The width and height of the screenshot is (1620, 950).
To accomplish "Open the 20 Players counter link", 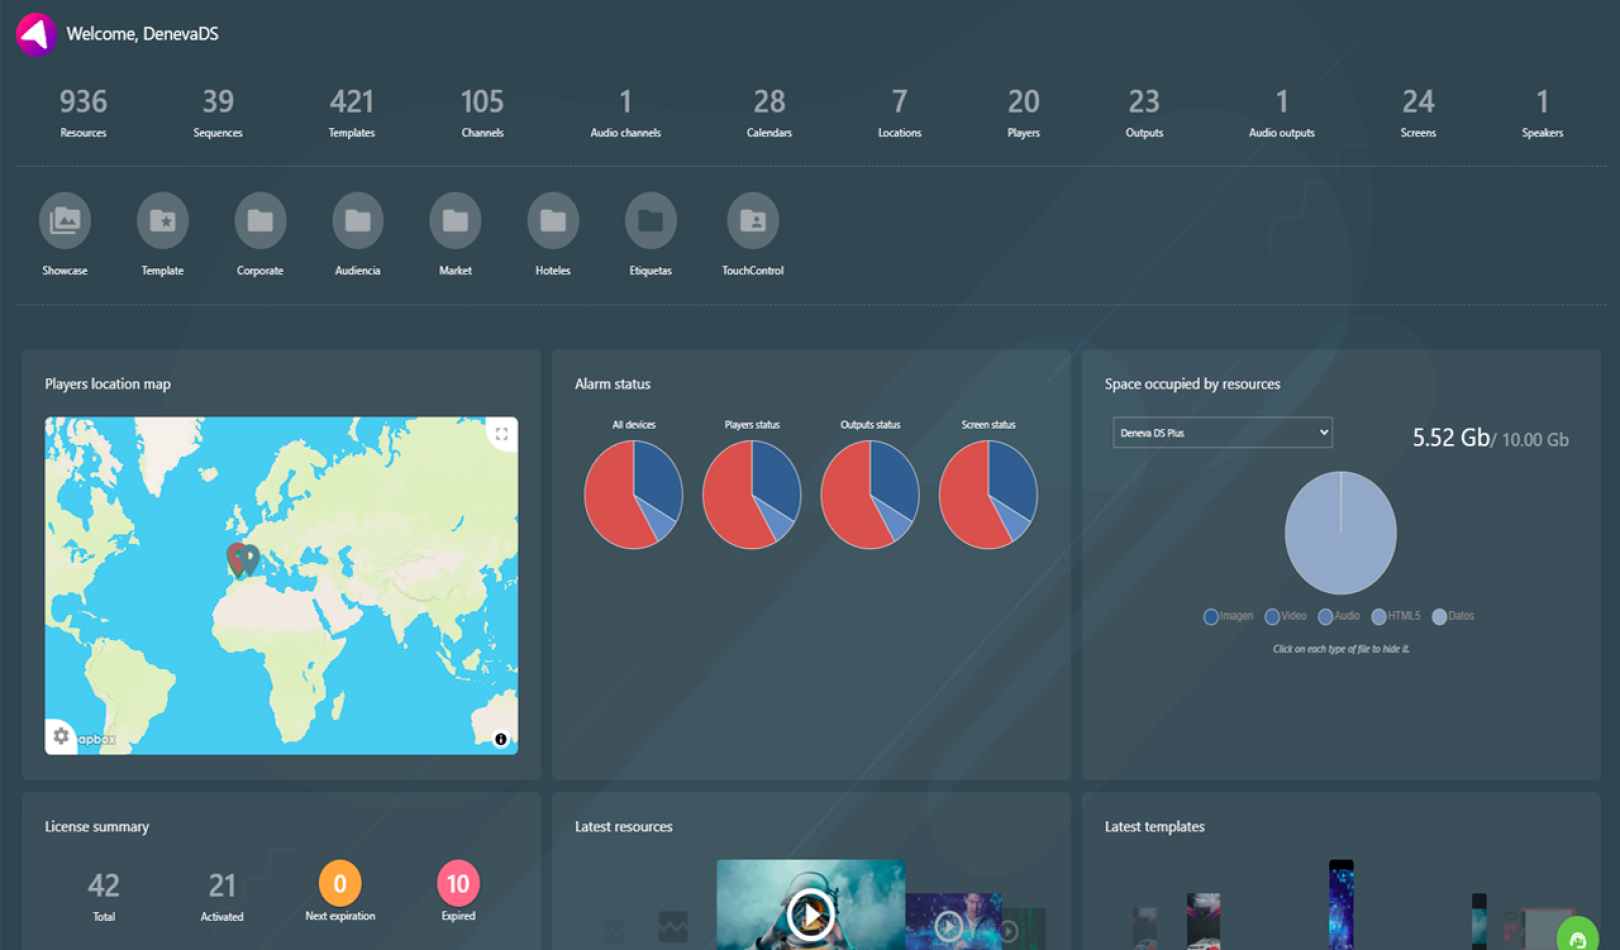I will tap(1023, 110).
